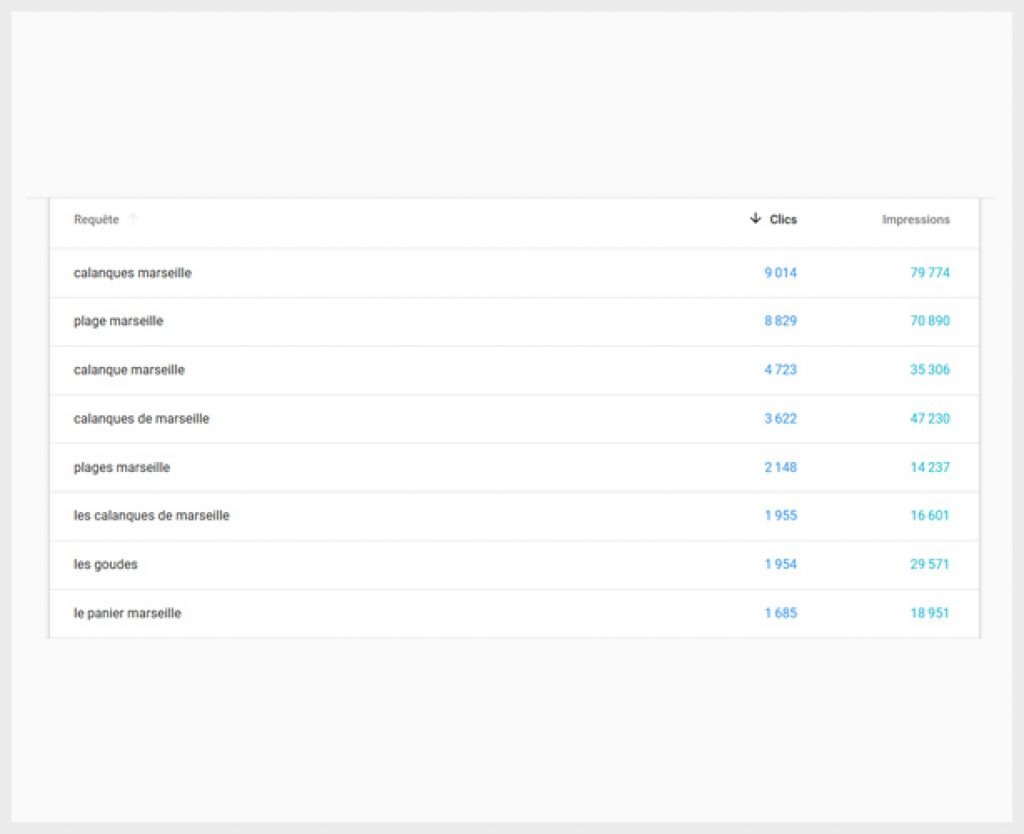Click the 'le panier marseille' query
Viewport: 1024px width, 834px height.
point(127,613)
